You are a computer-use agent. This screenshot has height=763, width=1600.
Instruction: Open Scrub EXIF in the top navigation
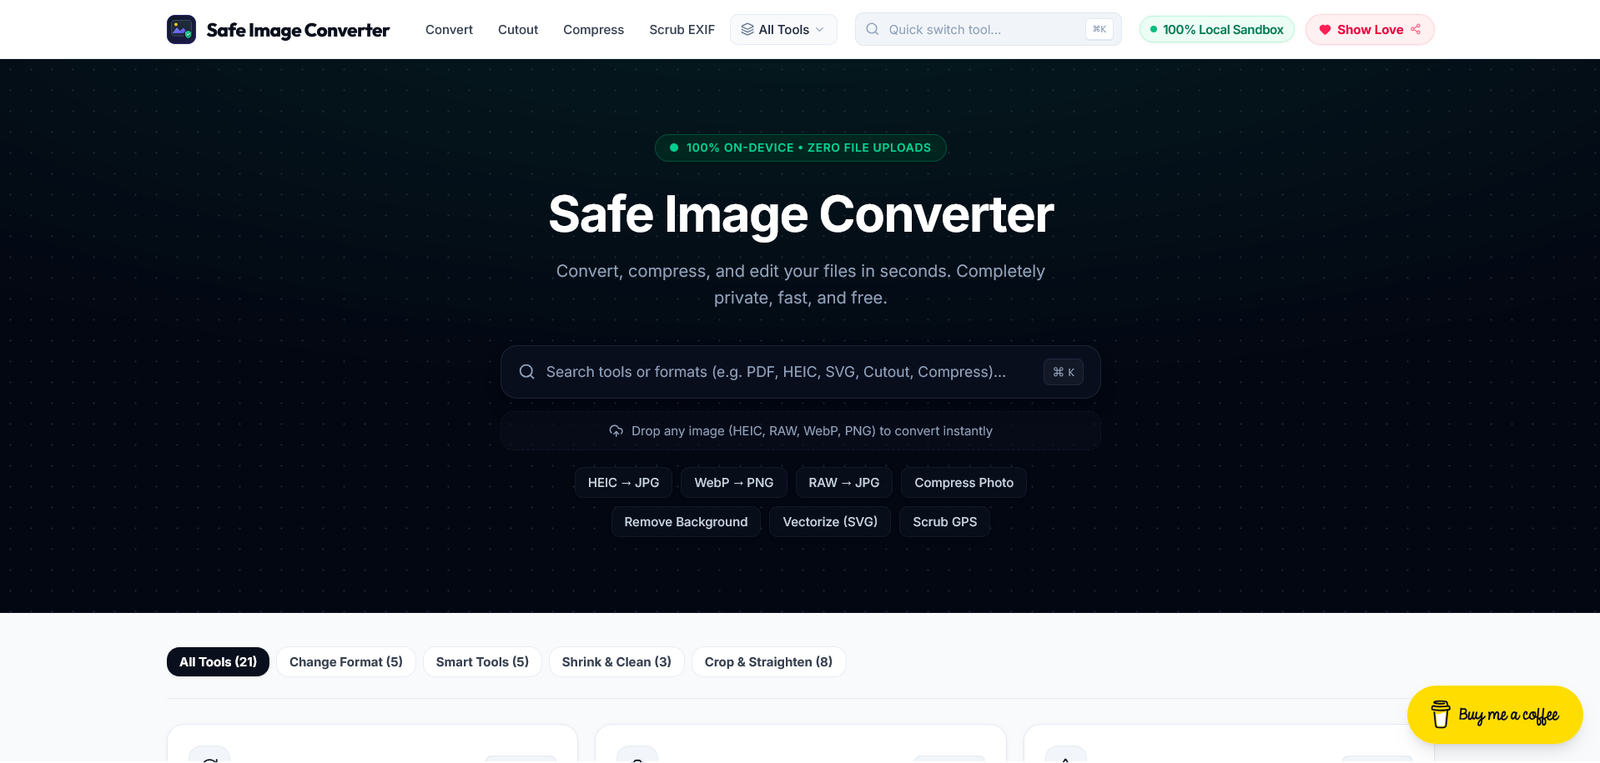coord(682,30)
